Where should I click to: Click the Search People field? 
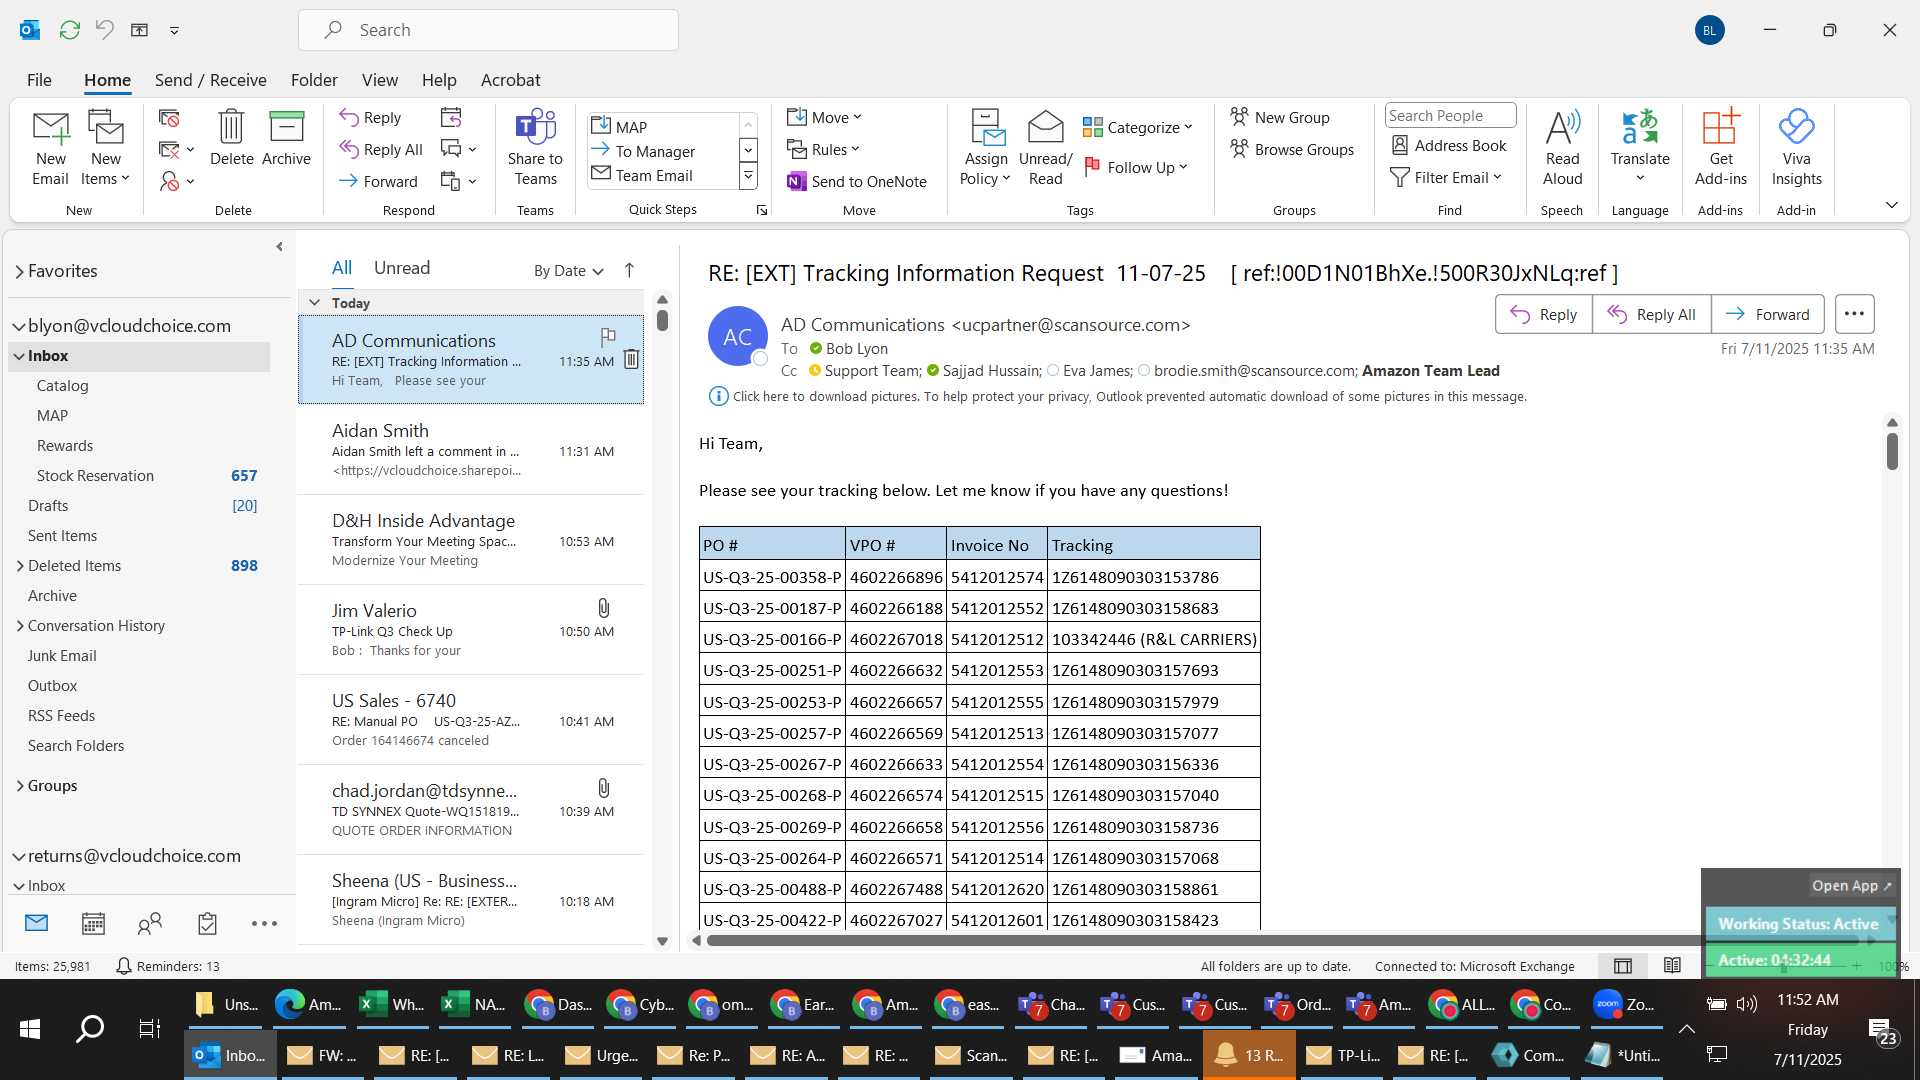pos(1450,115)
